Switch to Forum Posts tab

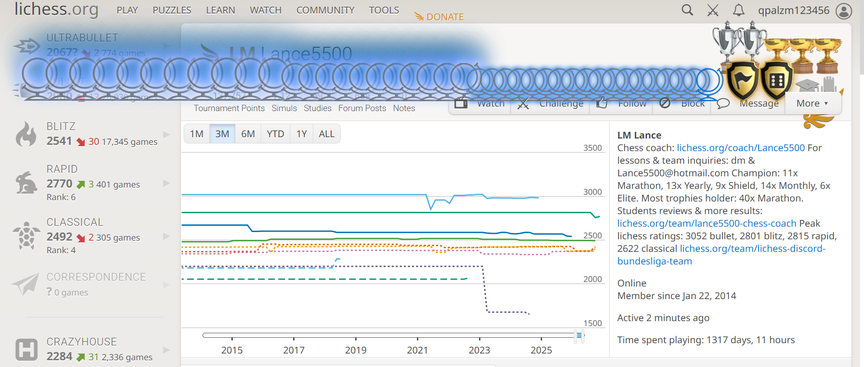tap(362, 108)
